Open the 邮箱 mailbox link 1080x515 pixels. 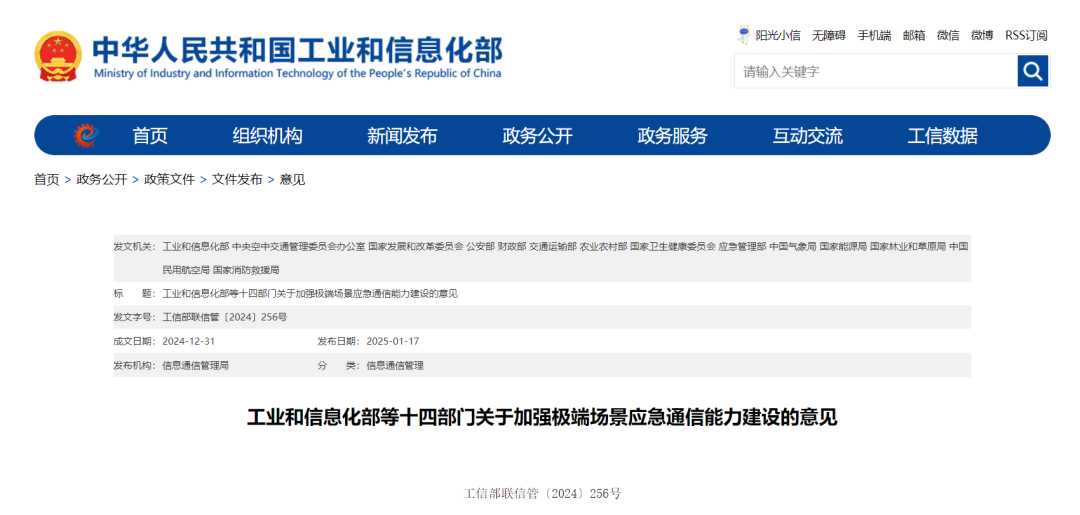click(x=914, y=36)
